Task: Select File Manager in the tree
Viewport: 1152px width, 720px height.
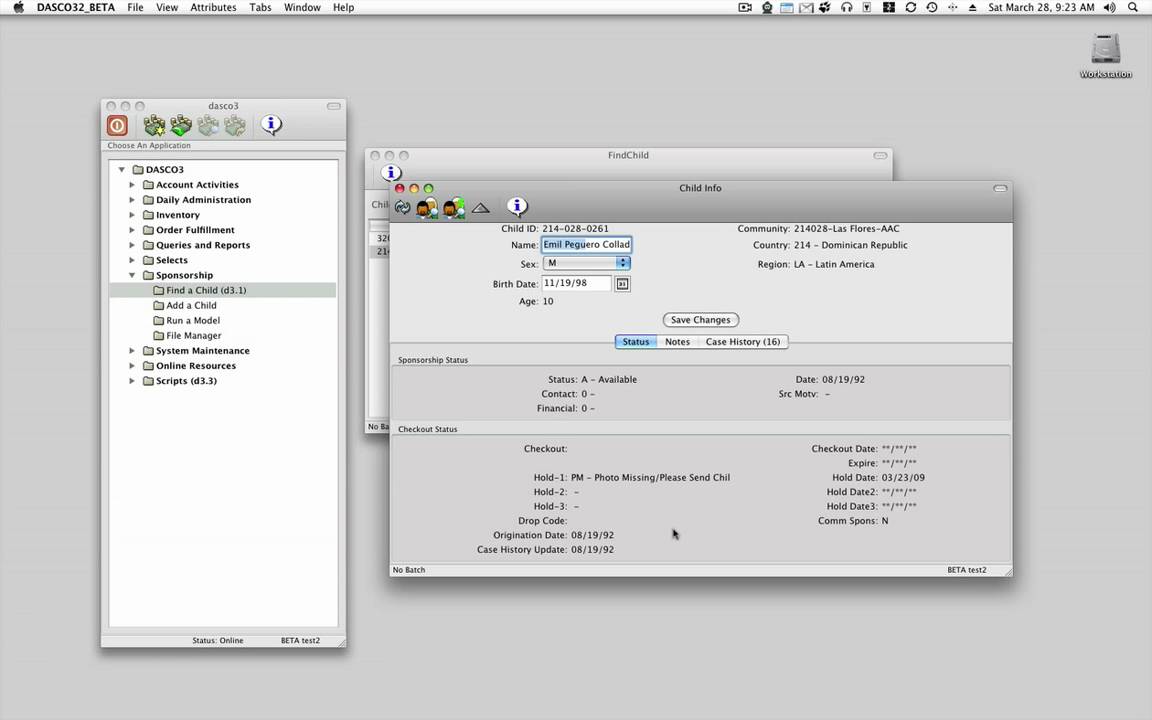Action: [x=193, y=336]
